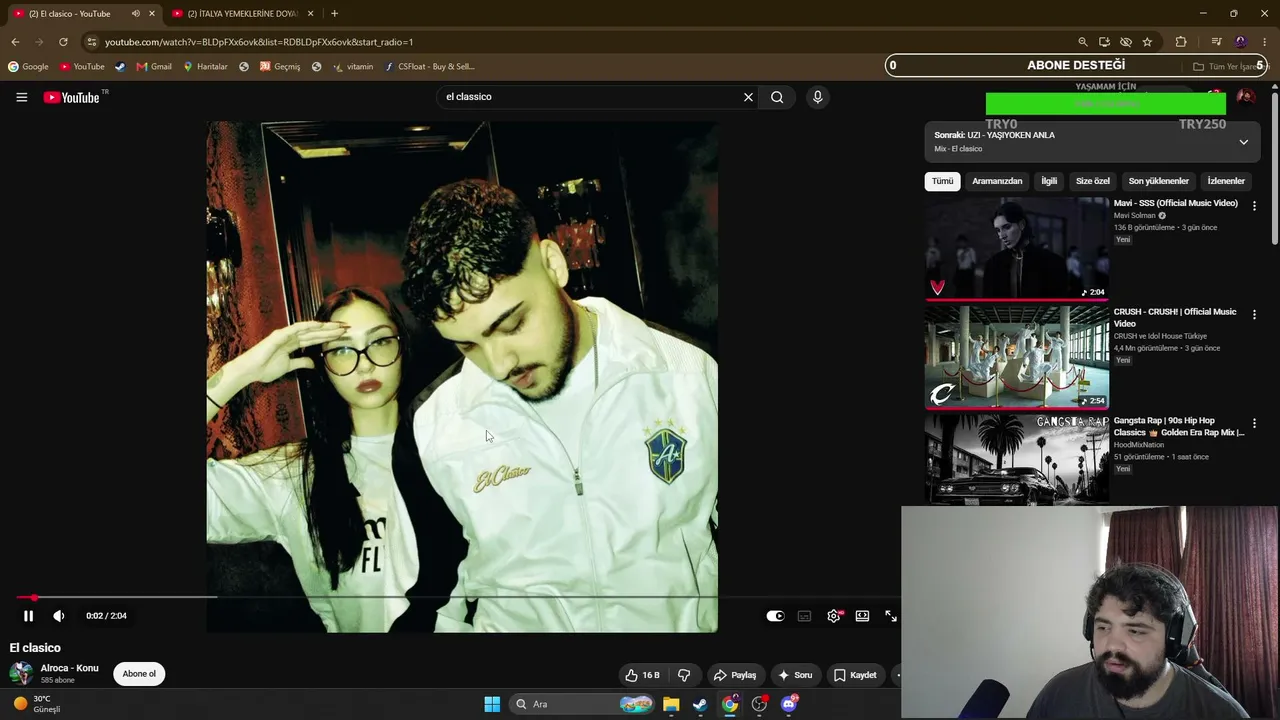Select the Son yüklenenler filter chip
Screen dimensions: 1280x720
[1158, 181]
